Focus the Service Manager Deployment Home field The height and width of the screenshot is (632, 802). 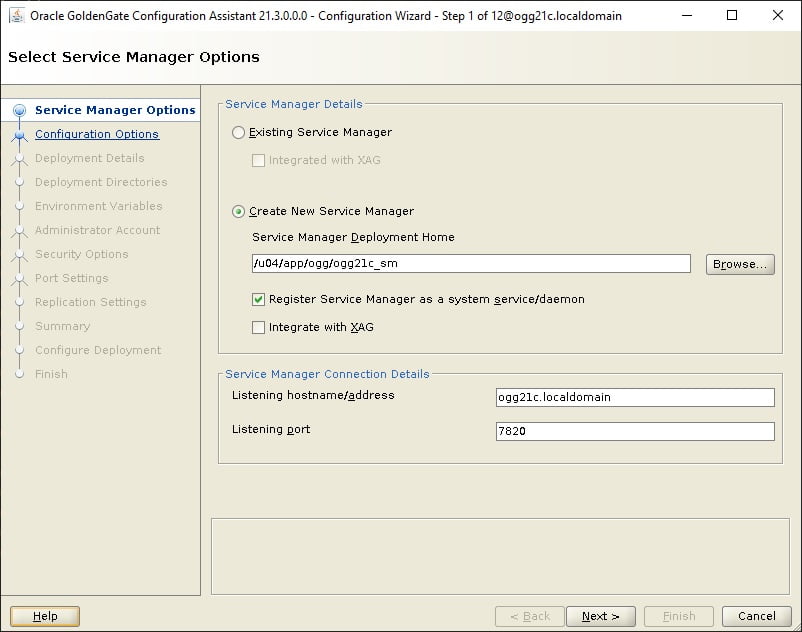(x=471, y=263)
